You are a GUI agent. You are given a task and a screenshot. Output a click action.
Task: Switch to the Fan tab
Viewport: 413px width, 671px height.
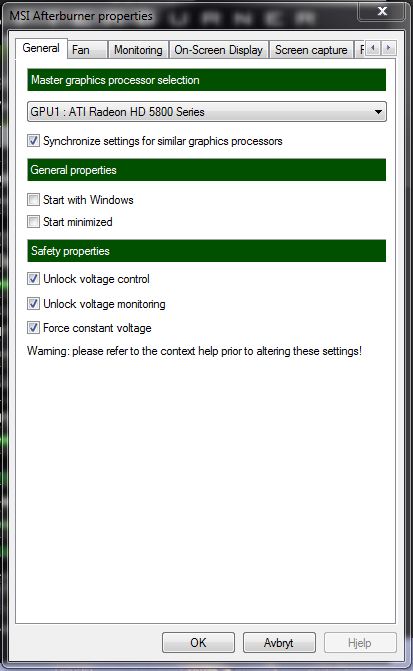pyautogui.click(x=87, y=50)
